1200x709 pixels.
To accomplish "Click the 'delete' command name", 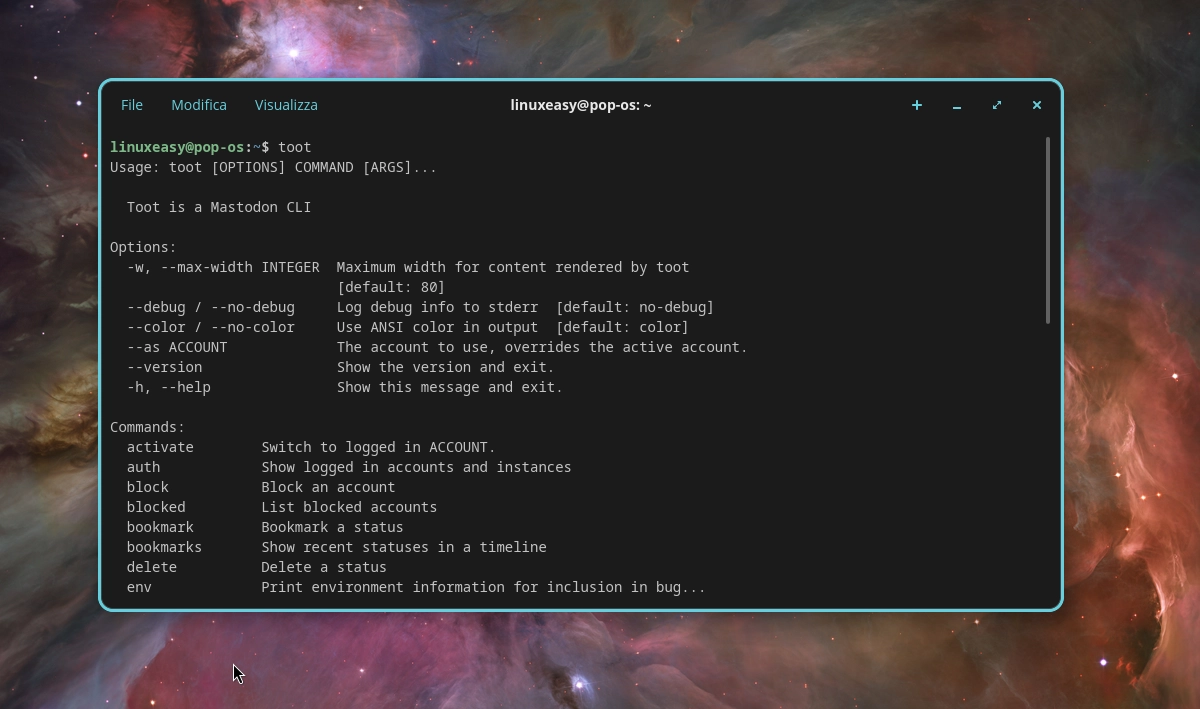I will tap(152, 567).
